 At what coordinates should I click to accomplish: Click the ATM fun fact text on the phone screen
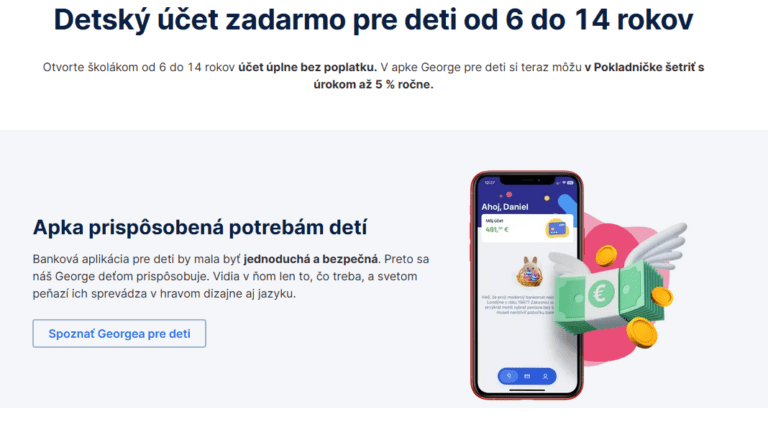[517, 304]
